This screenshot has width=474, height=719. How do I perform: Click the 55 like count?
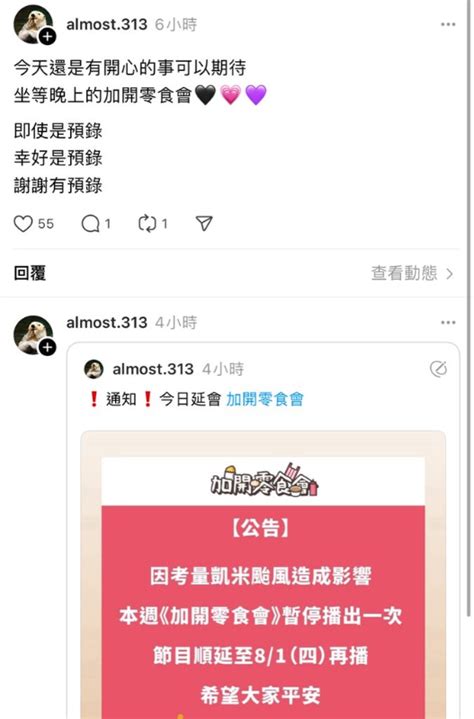(x=46, y=224)
